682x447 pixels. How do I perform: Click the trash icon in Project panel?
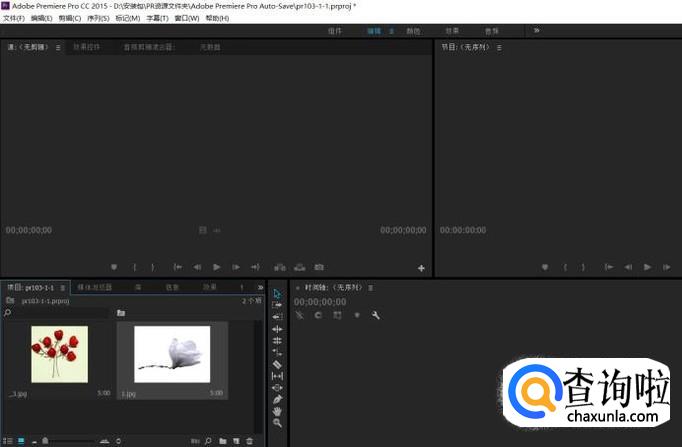coord(250,440)
